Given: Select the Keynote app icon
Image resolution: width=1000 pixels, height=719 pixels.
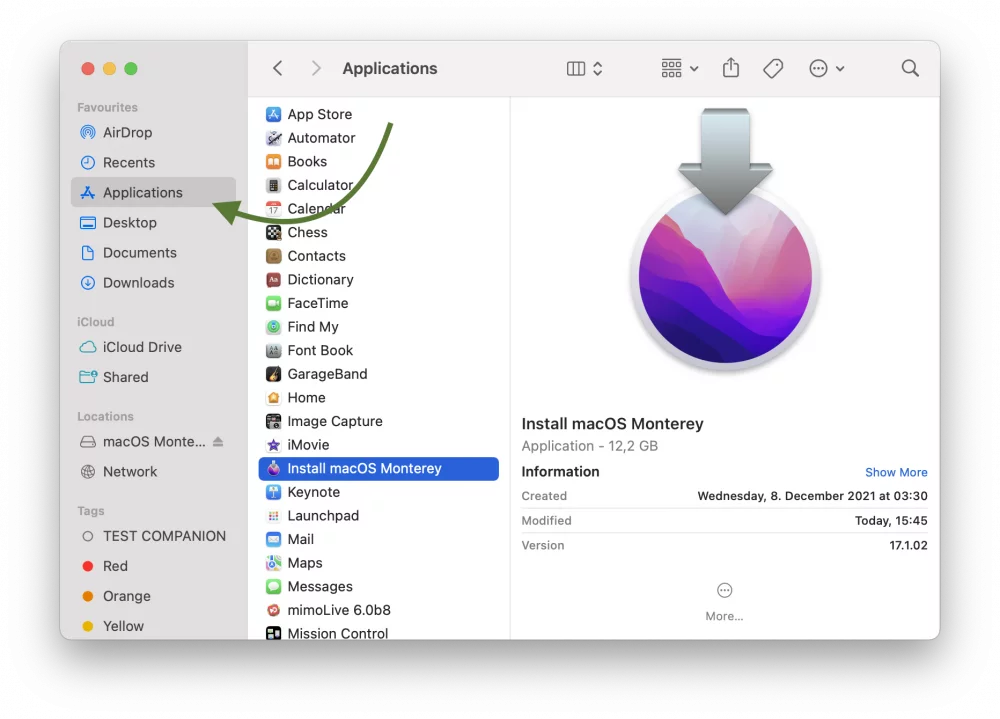Looking at the screenshot, I should pos(274,492).
